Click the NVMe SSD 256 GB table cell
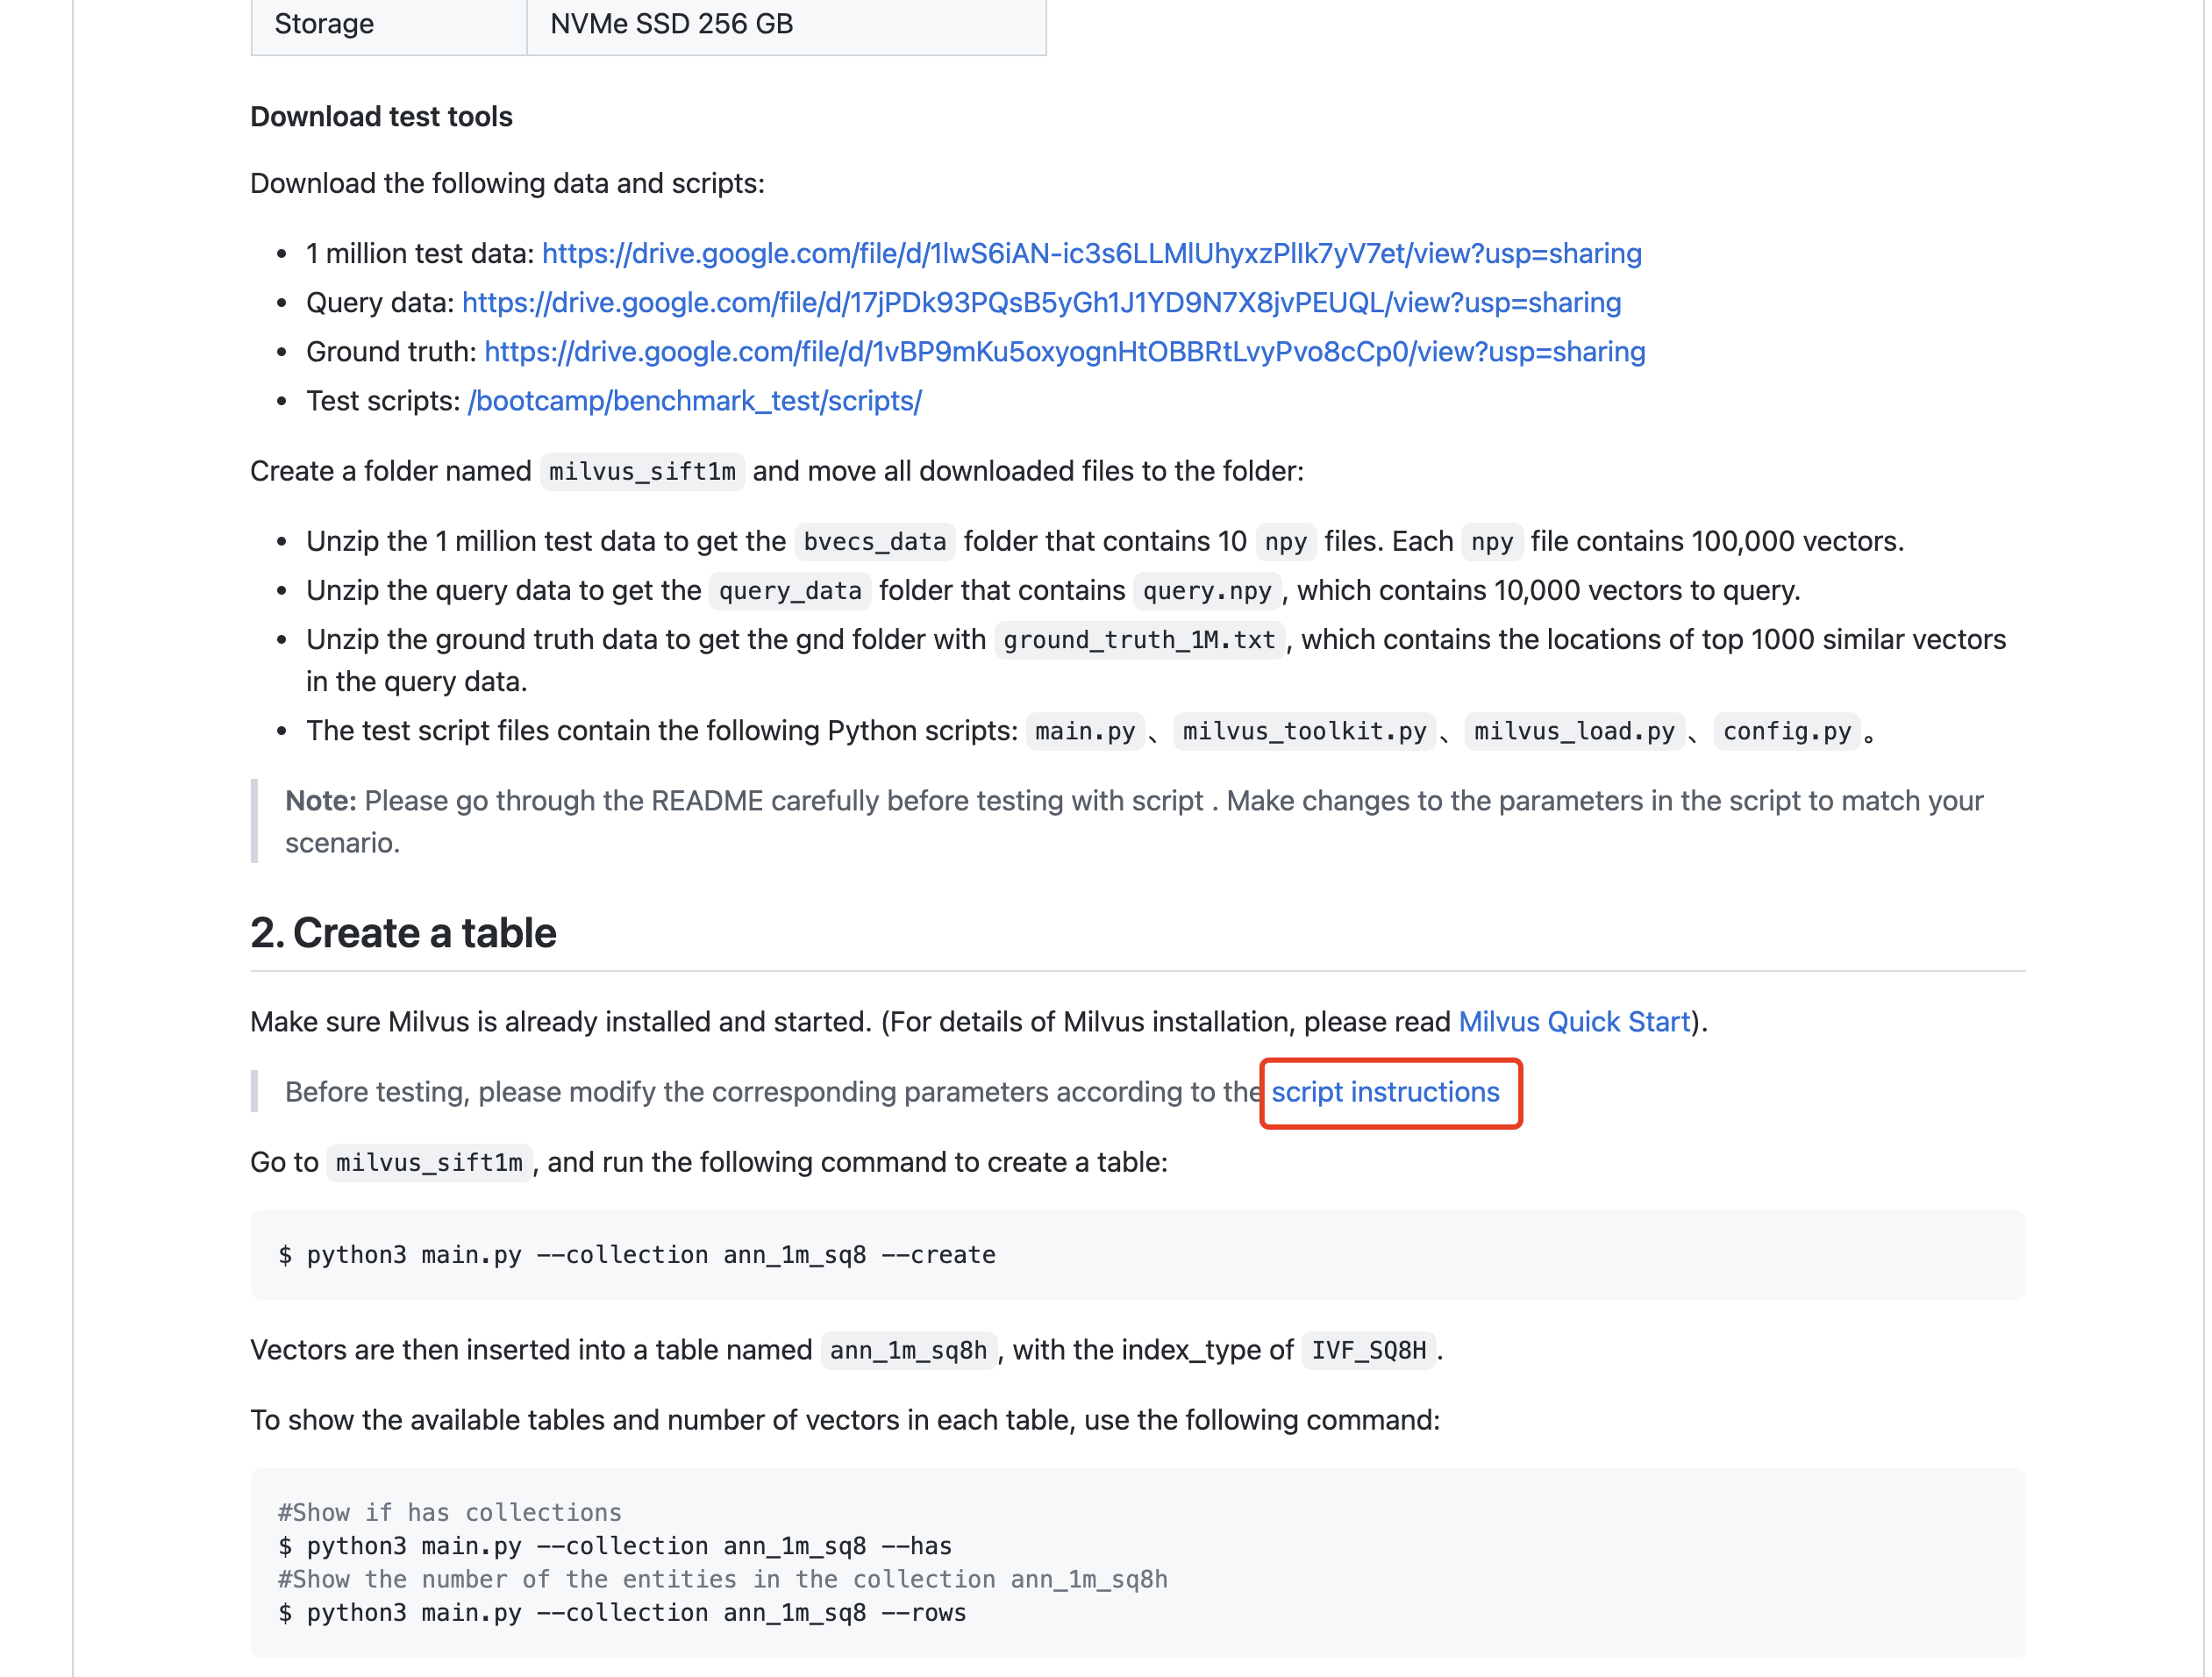2212x1677 pixels. (669, 23)
